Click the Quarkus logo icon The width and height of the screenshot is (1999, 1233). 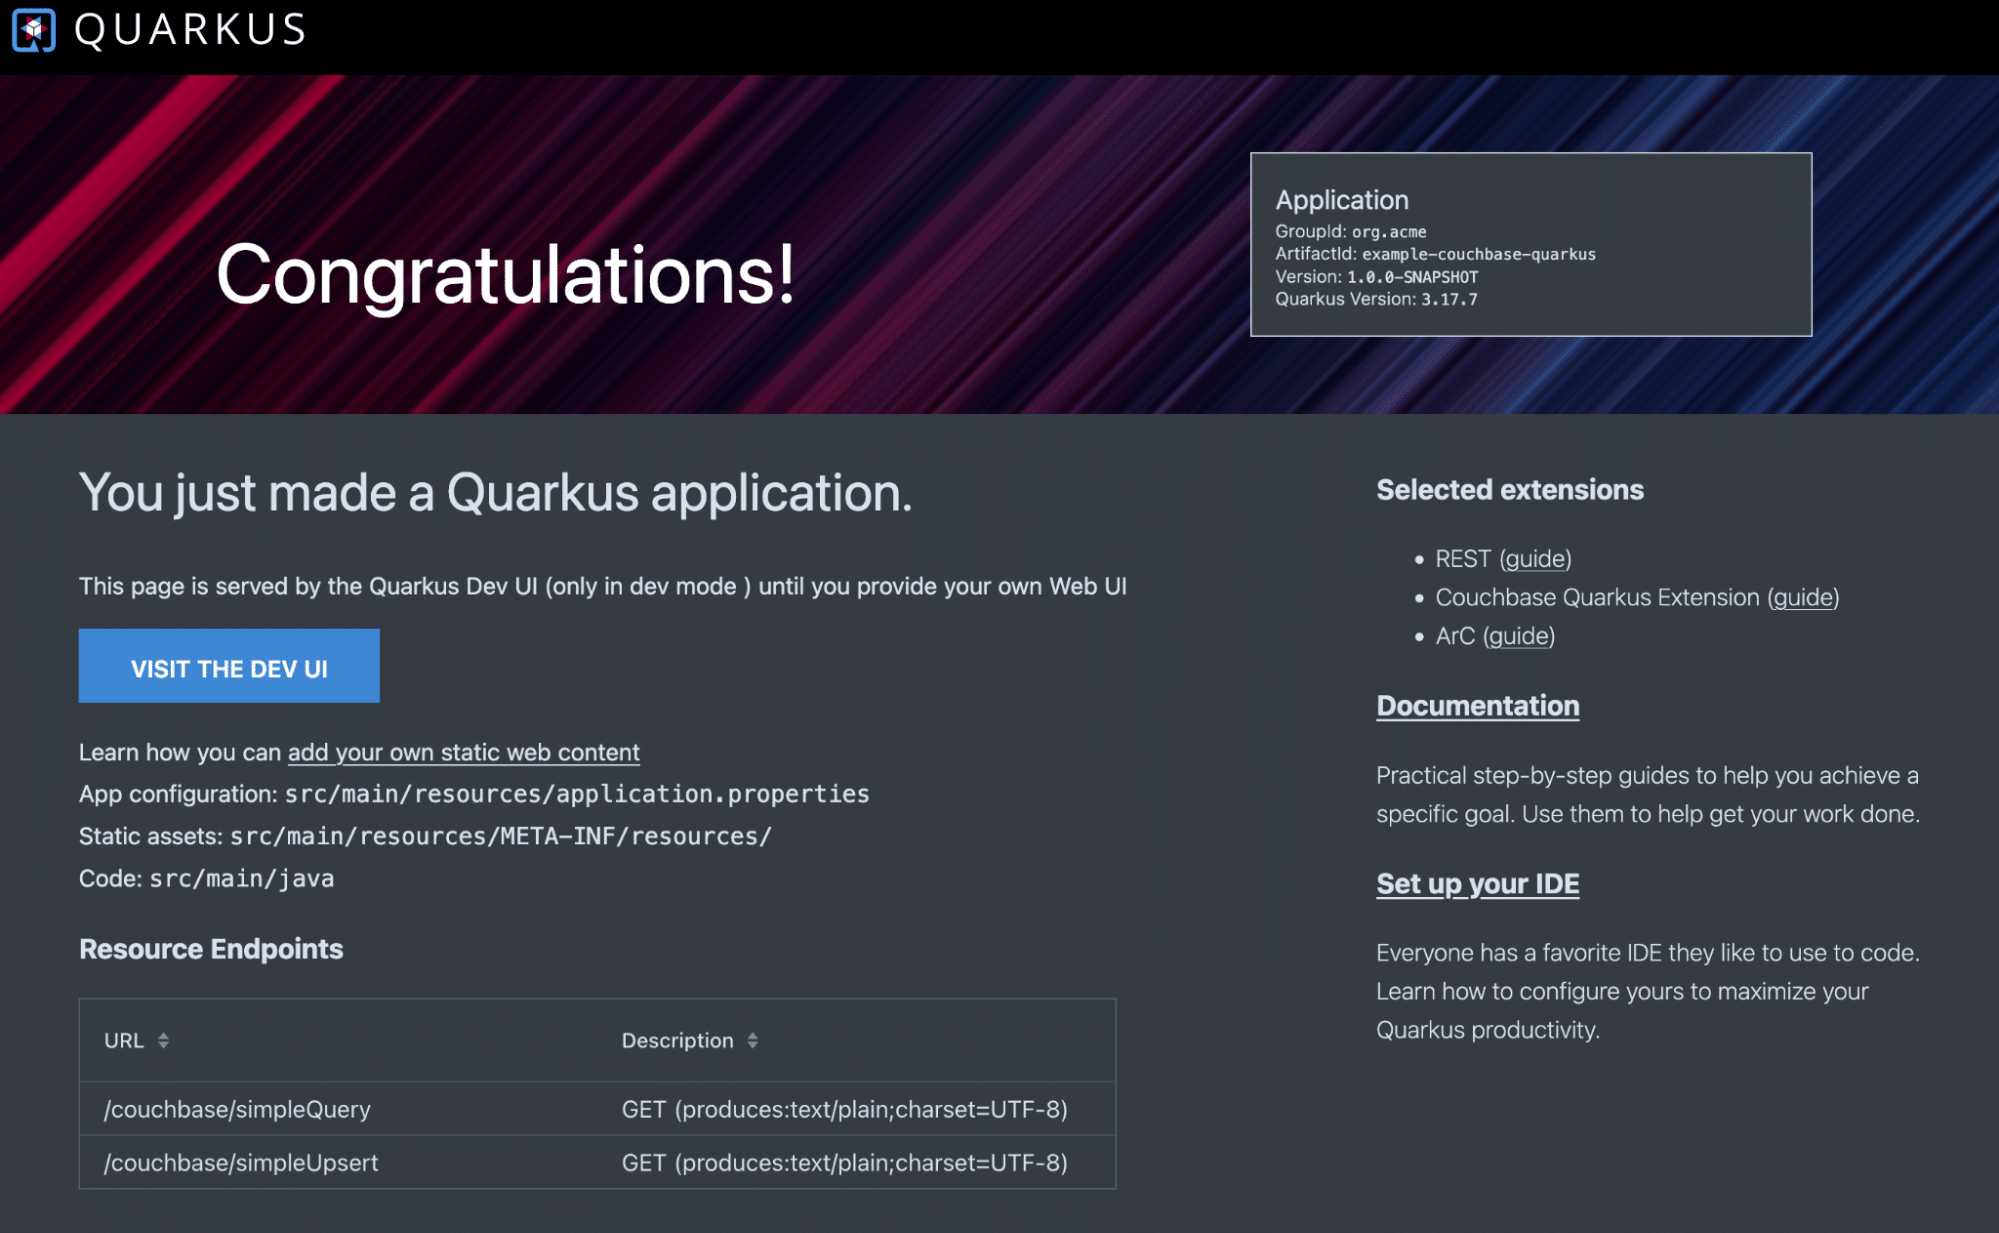point(33,30)
